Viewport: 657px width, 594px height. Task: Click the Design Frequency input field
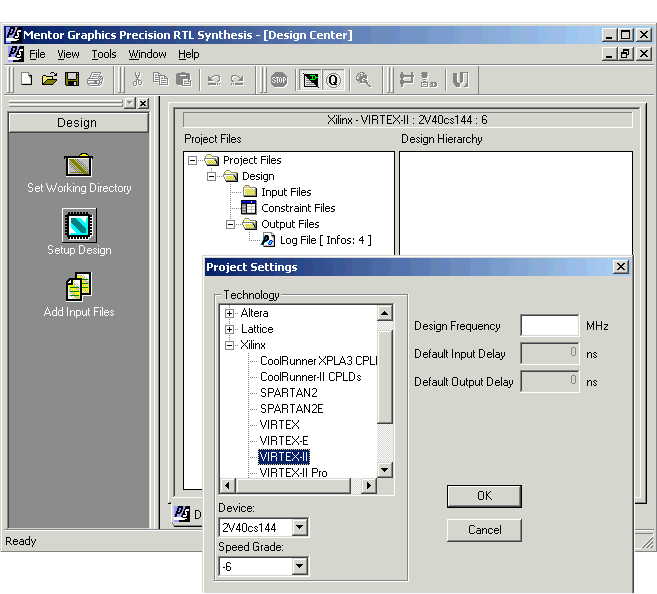550,325
